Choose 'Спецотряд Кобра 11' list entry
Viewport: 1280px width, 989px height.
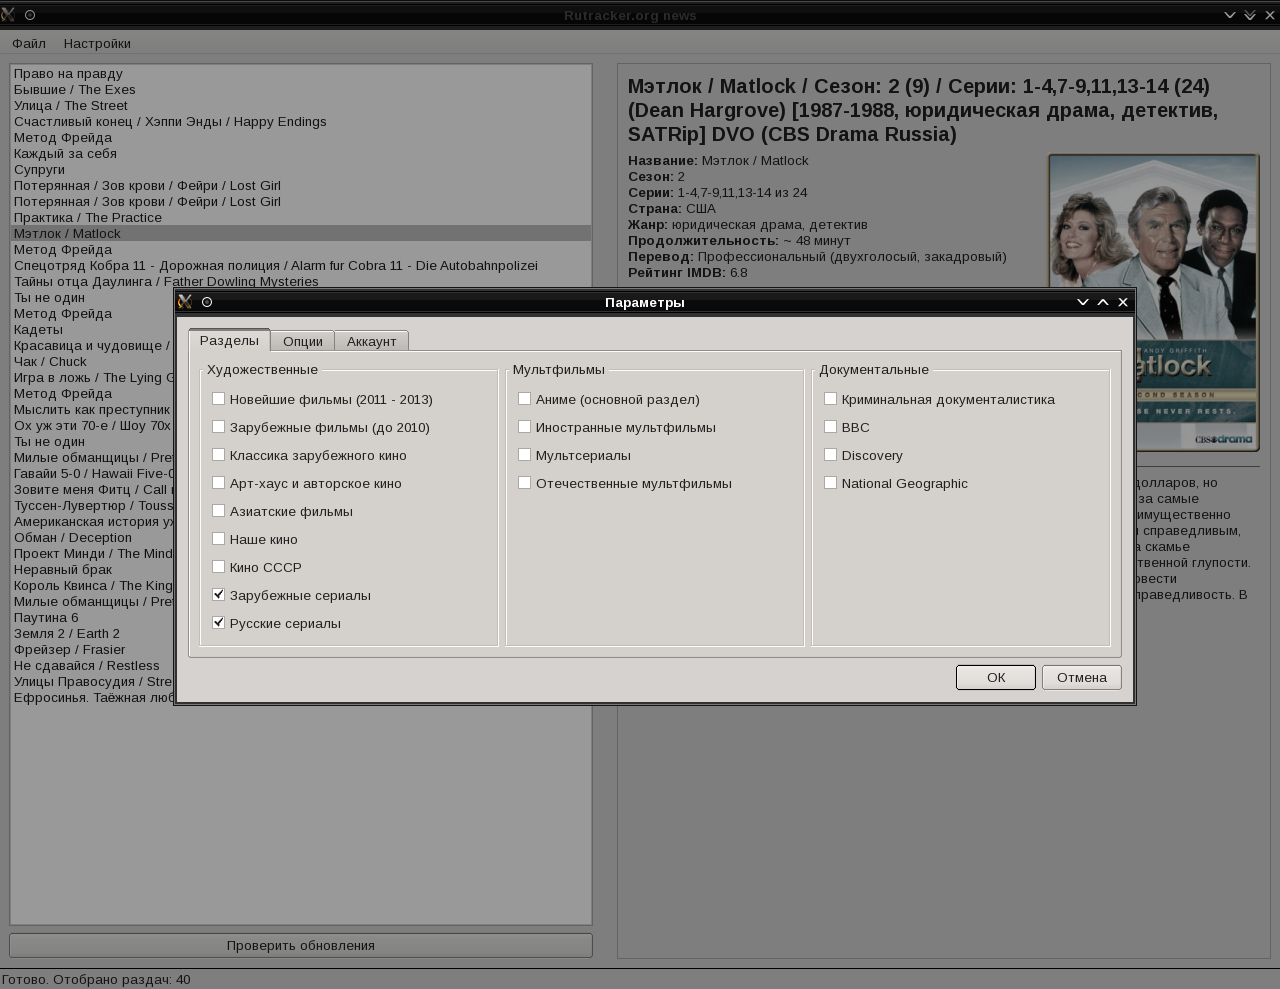(301, 265)
